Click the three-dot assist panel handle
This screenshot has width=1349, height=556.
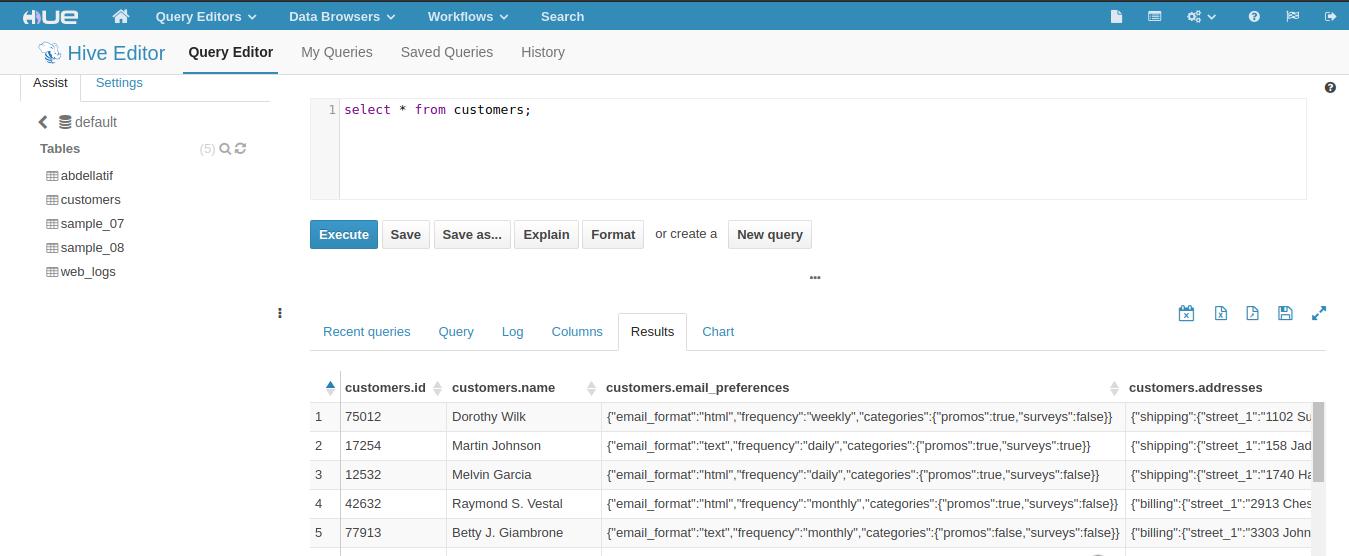pos(280,313)
